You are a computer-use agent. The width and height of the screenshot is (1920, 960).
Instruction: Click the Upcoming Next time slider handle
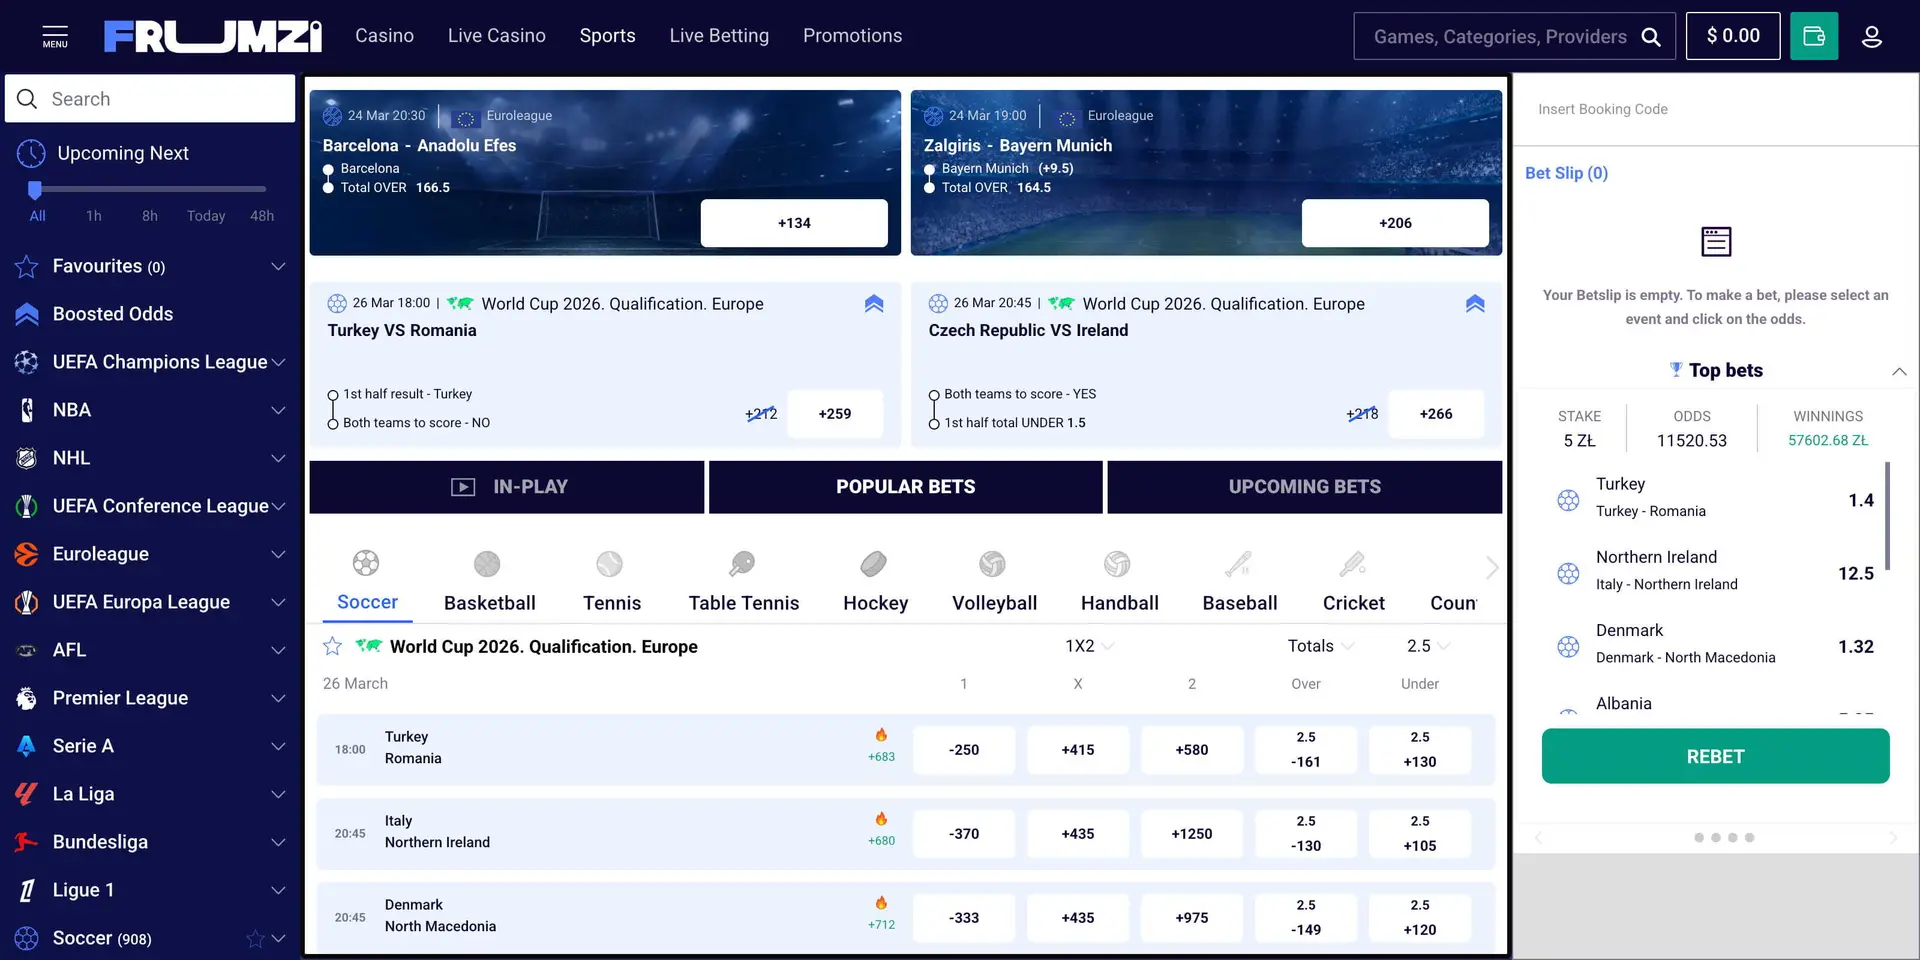(35, 189)
